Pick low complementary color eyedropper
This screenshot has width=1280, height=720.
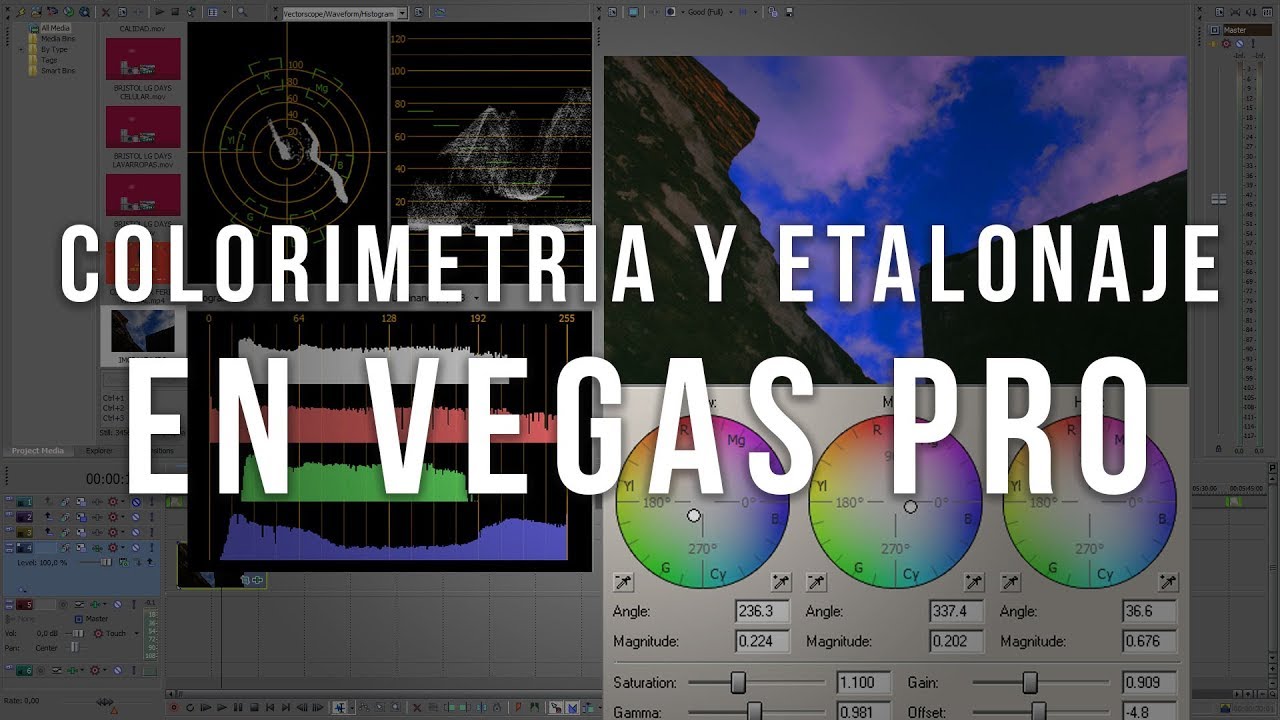[x=623, y=582]
